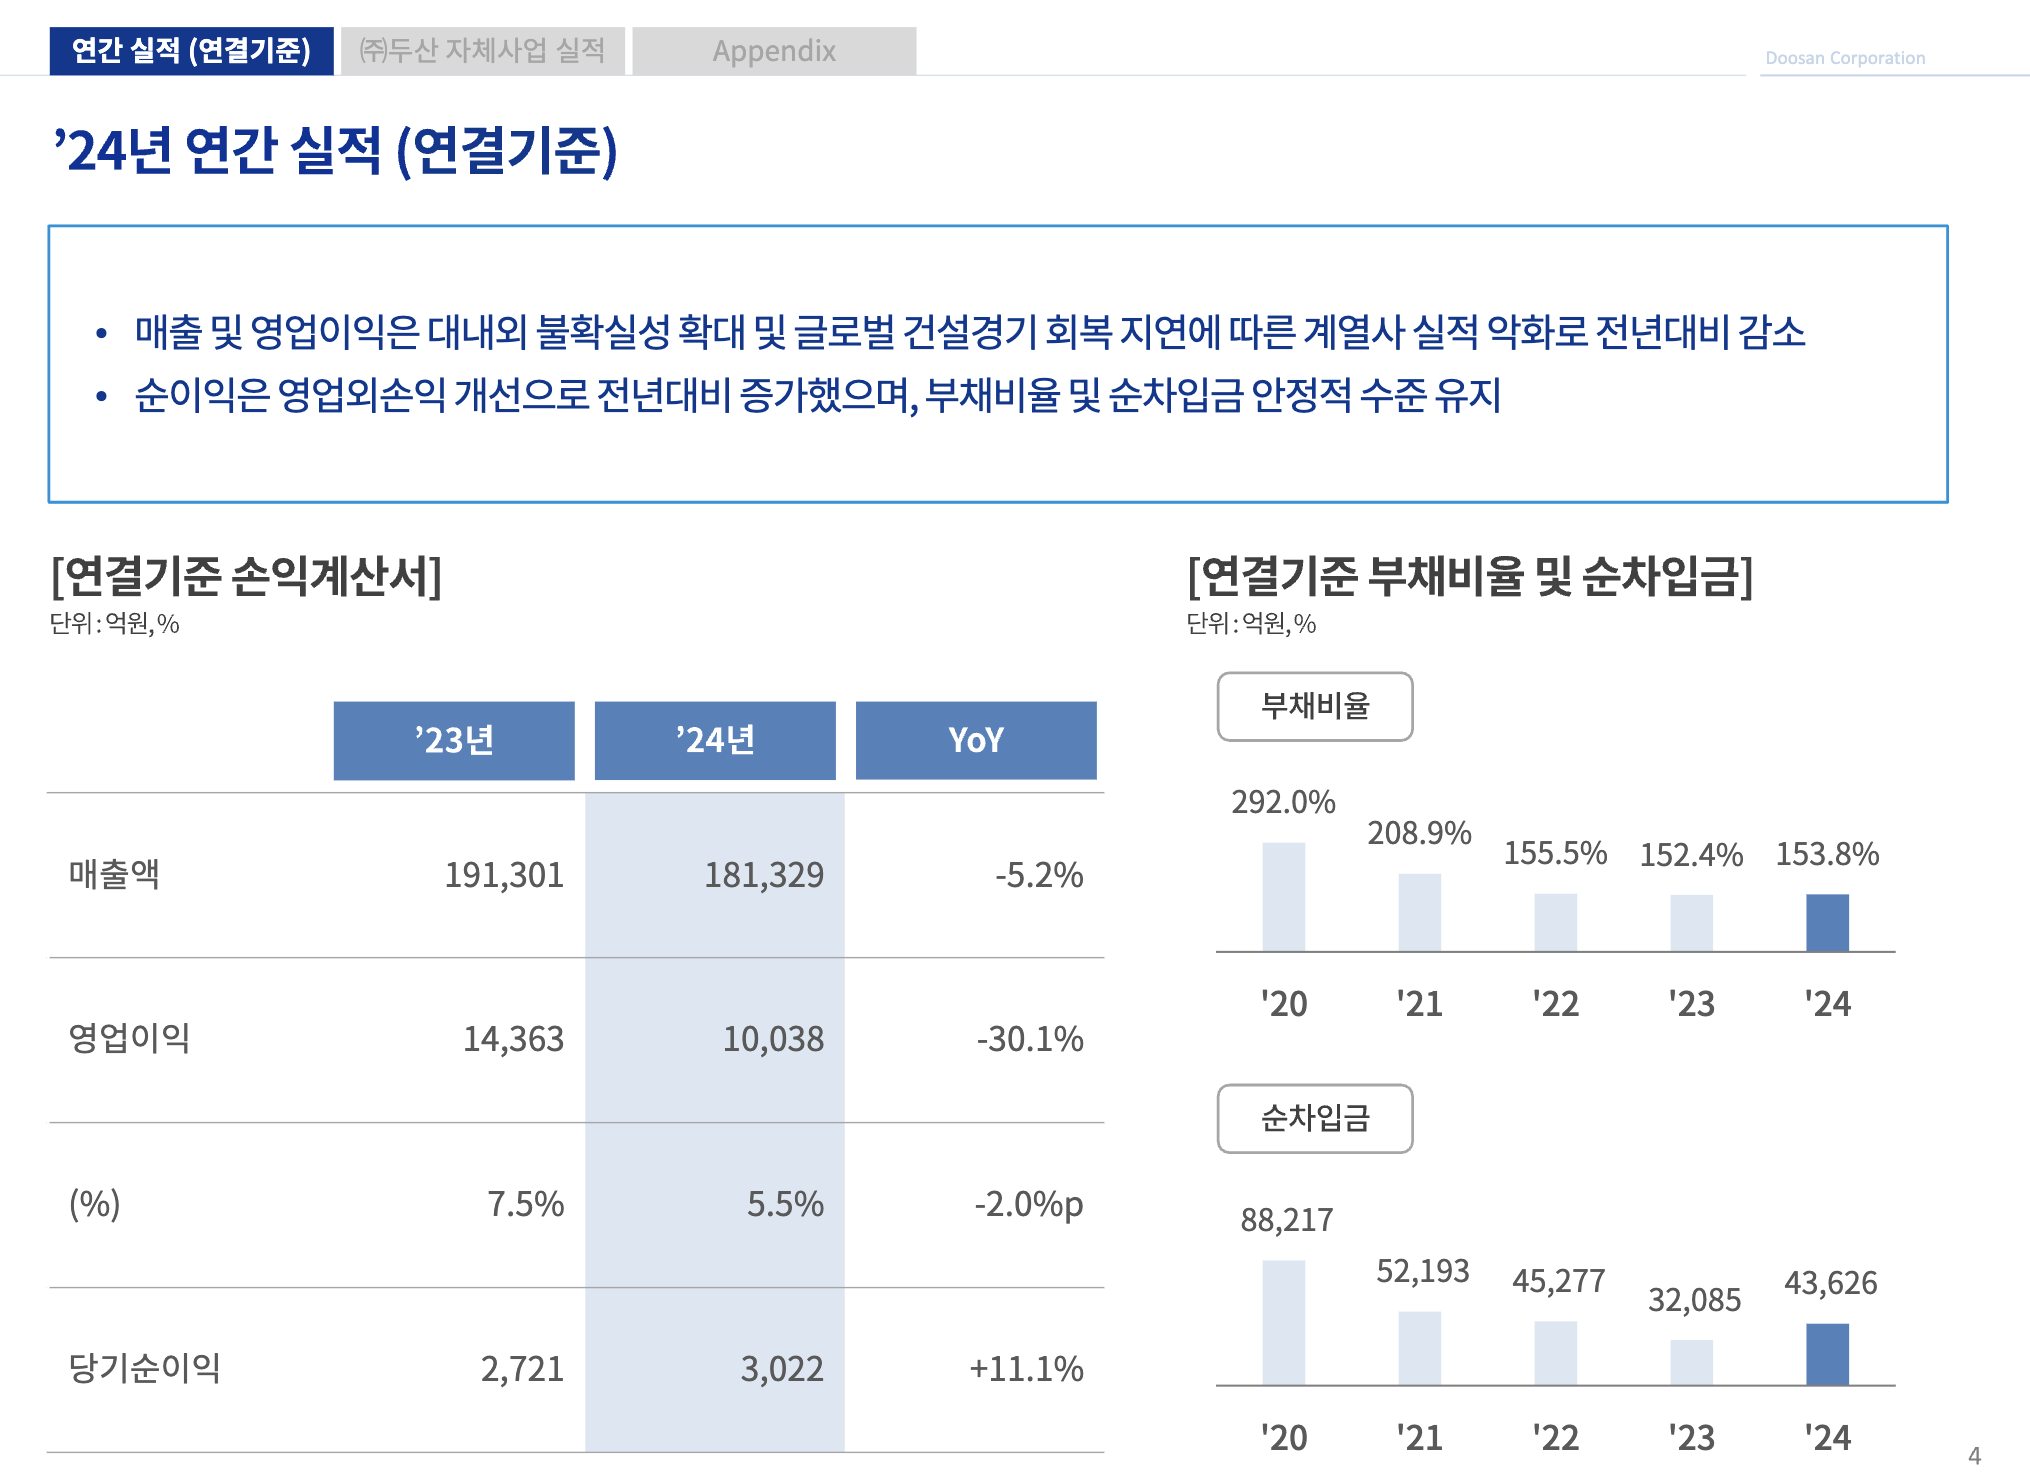Click the [연결기준 손익계산서] section heading

[246, 575]
